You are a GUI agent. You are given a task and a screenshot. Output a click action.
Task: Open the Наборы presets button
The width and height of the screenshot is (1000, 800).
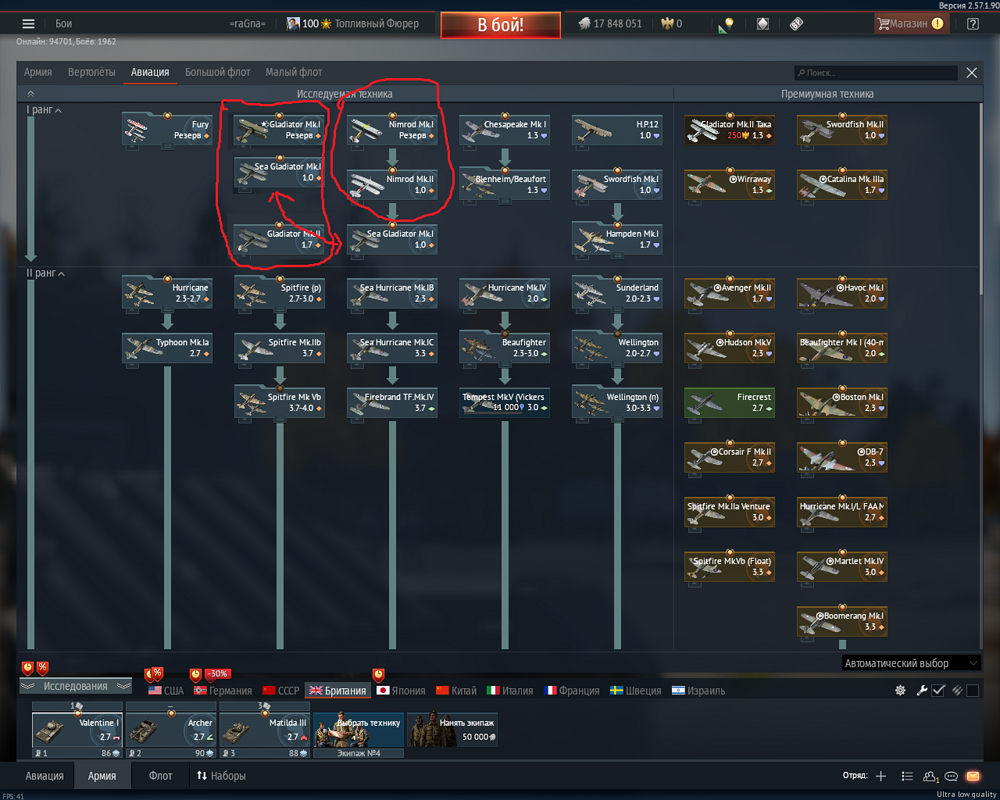(221, 776)
